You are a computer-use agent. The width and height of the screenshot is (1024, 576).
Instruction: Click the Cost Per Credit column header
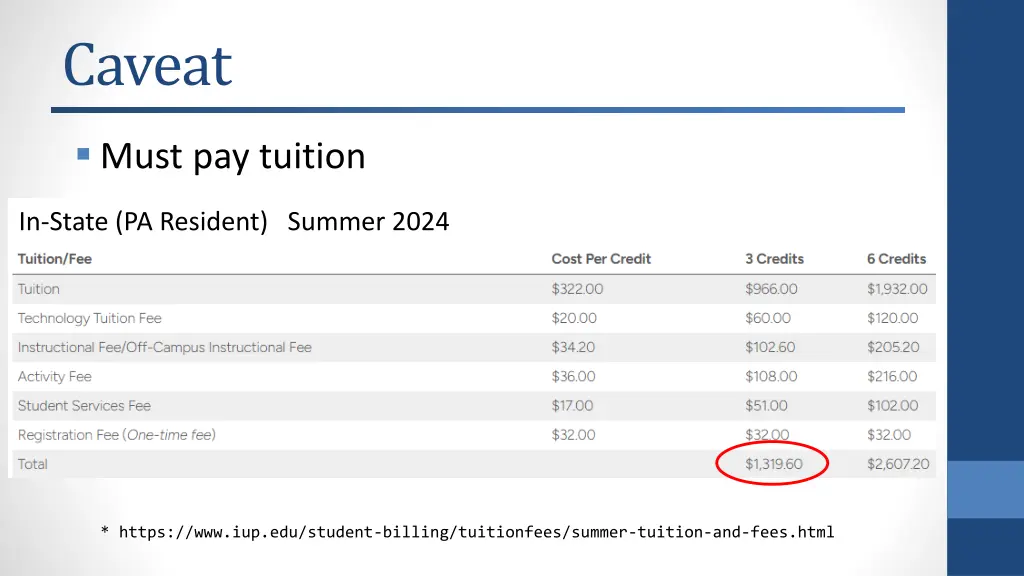[601, 259]
